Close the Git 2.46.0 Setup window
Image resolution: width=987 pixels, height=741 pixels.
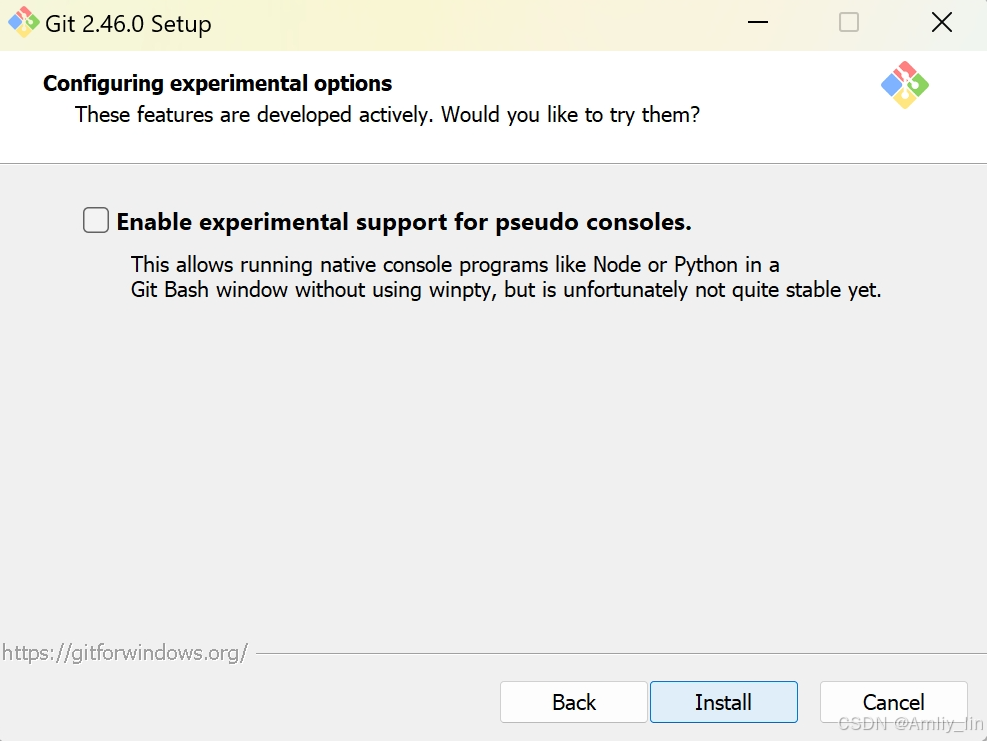tap(942, 23)
